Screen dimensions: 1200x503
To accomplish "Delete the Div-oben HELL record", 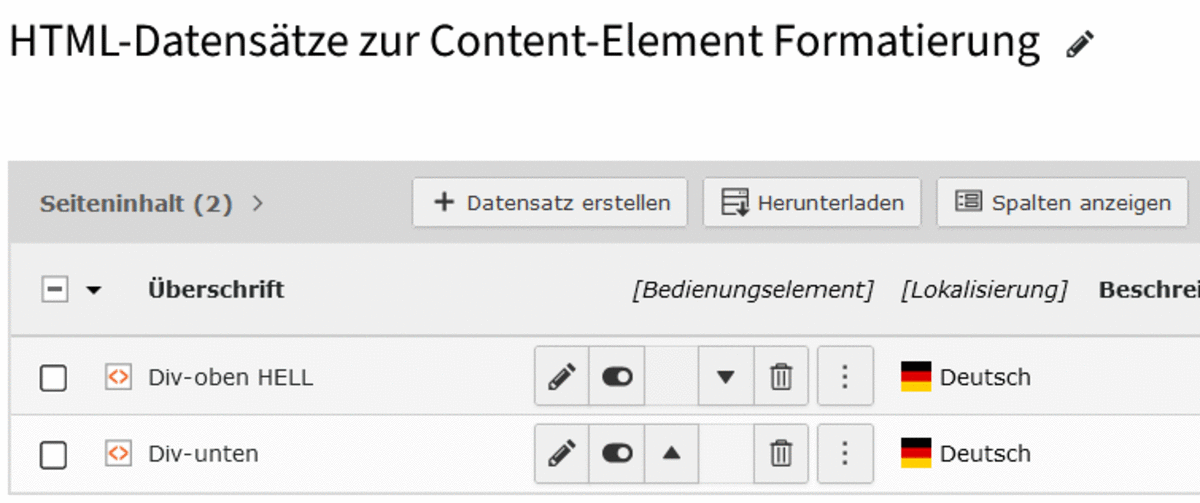I will coord(780,377).
